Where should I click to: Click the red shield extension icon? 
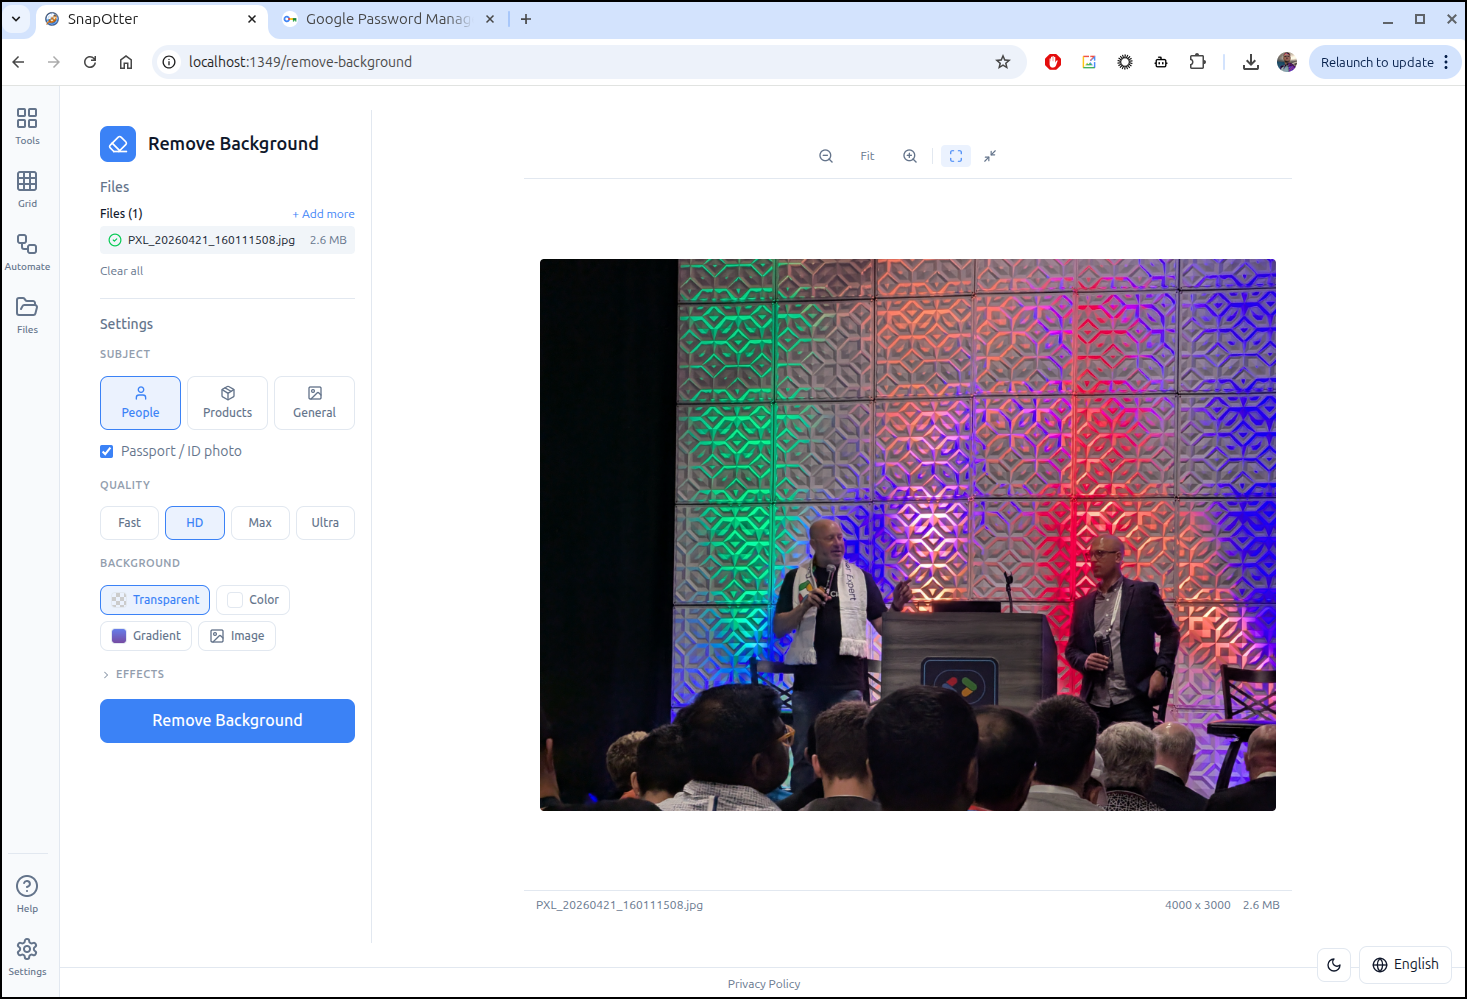tap(1053, 62)
